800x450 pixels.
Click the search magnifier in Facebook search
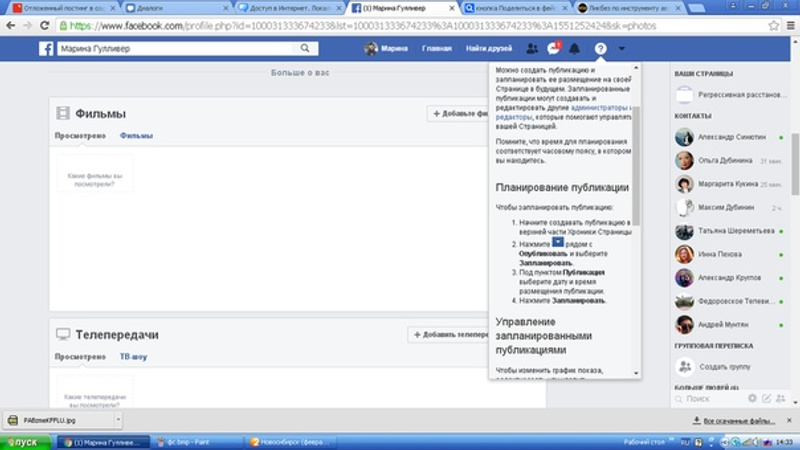(305, 48)
